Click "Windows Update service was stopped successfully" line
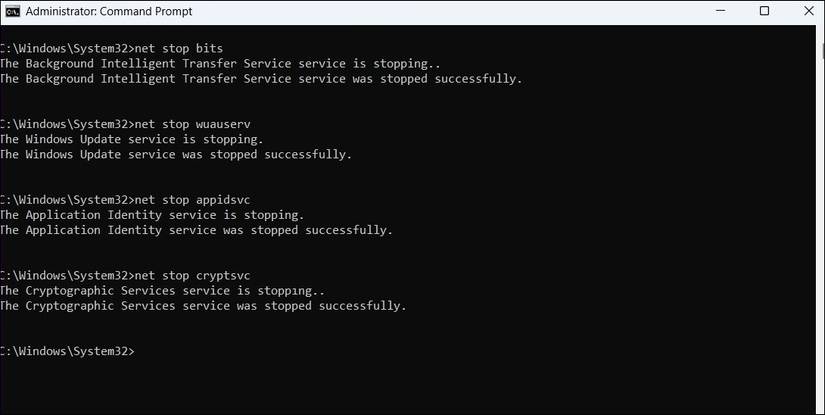This screenshot has height=415, width=825. click(x=175, y=154)
